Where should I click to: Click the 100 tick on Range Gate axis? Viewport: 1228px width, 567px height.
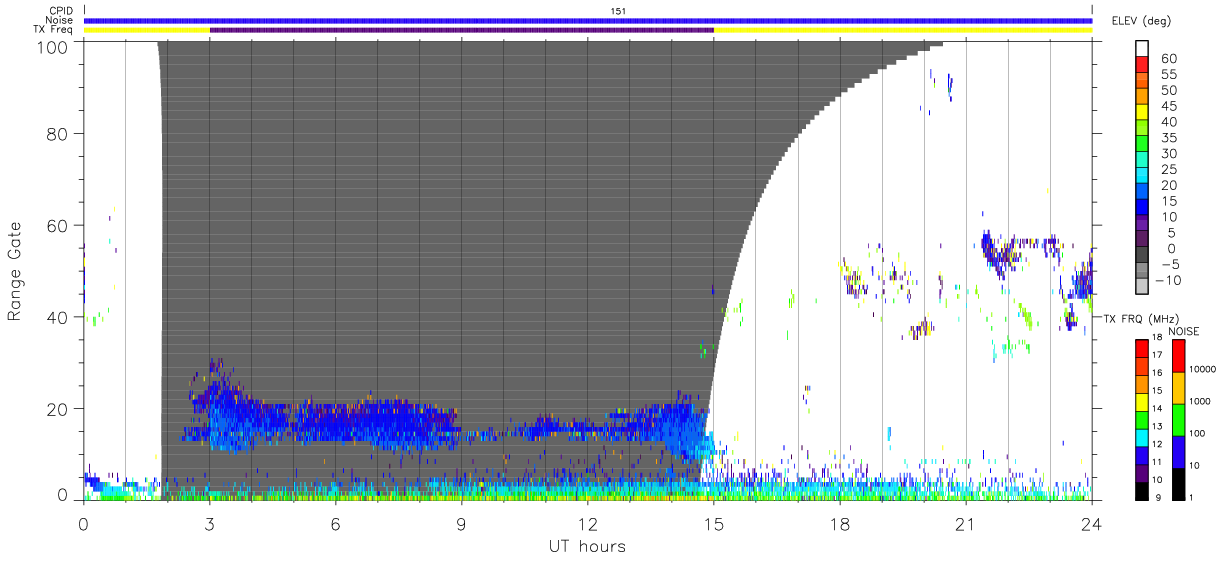click(x=52, y=47)
